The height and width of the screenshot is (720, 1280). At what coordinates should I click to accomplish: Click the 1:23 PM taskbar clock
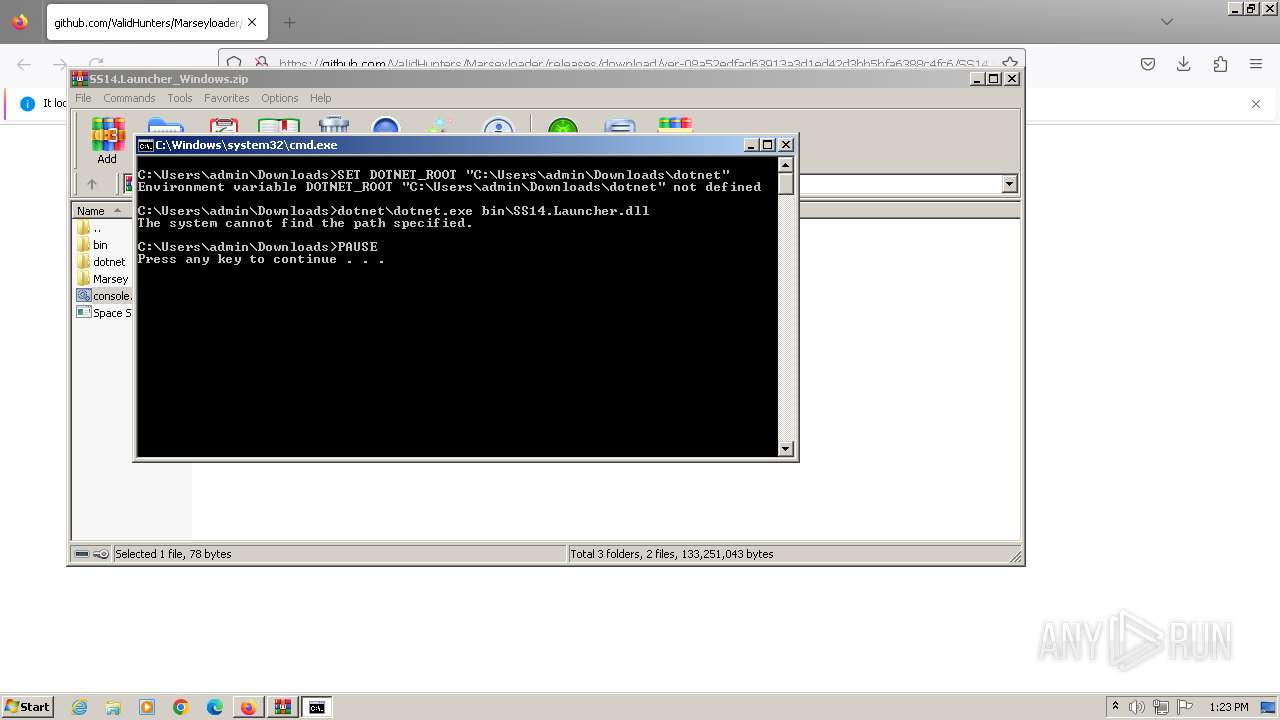[x=1229, y=707]
